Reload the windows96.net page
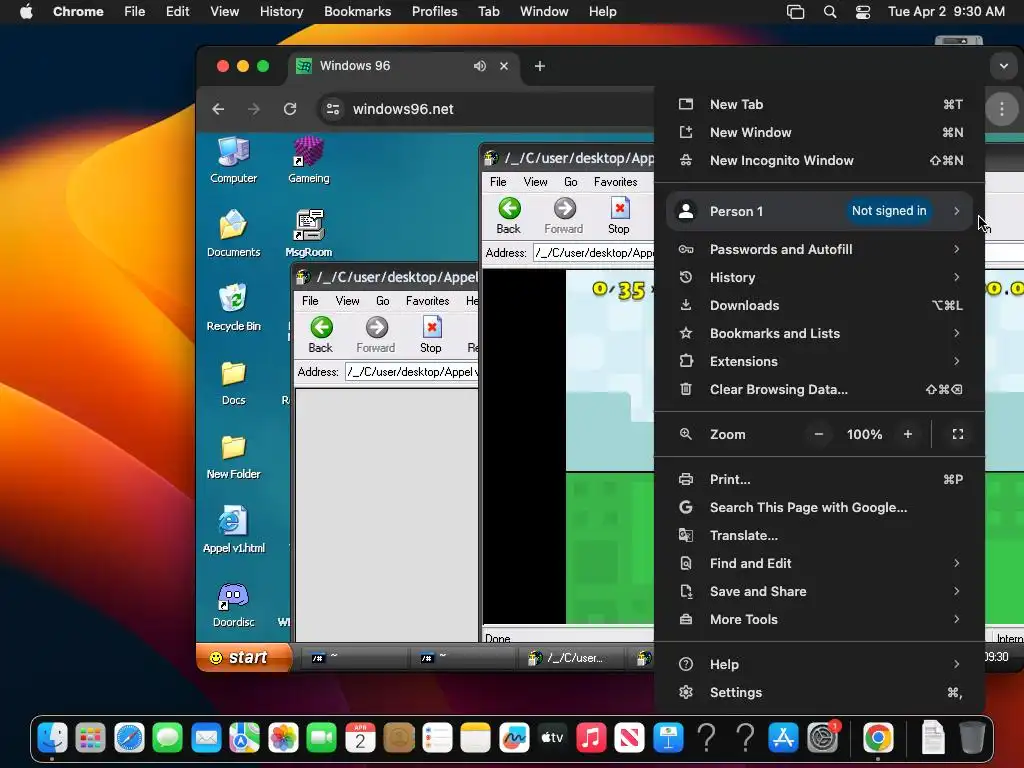The height and width of the screenshot is (768, 1024). pos(290,109)
